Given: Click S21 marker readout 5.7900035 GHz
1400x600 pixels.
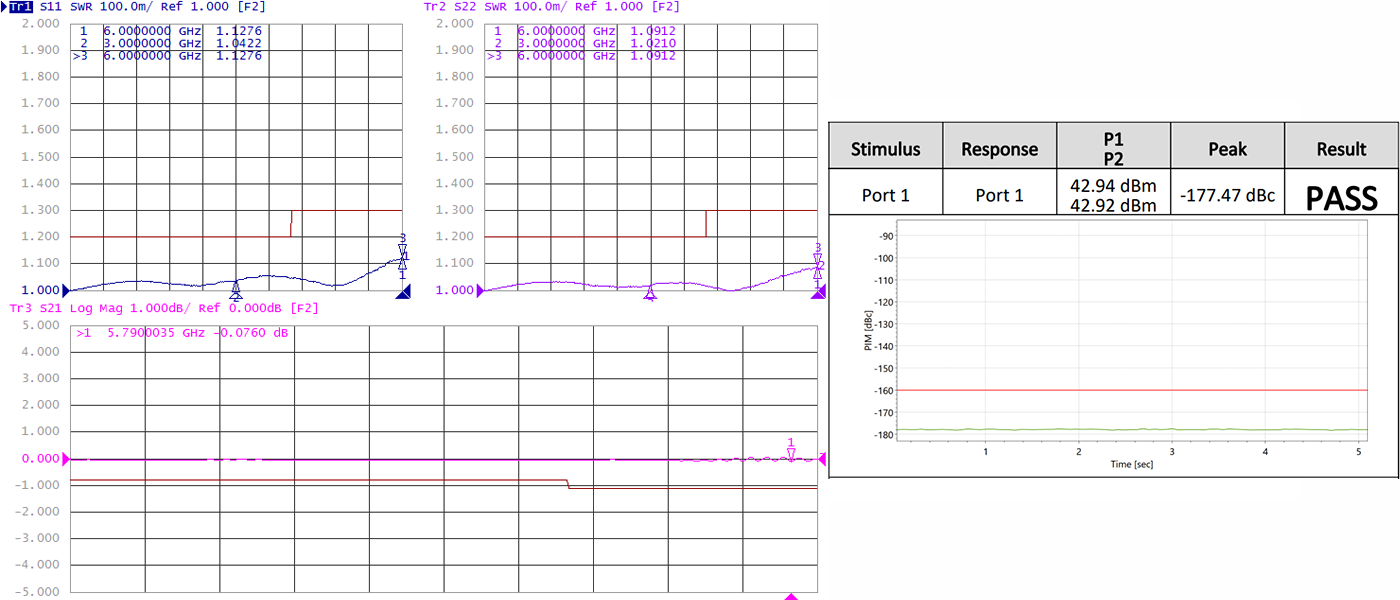Looking at the screenshot, I should (181, 333).
